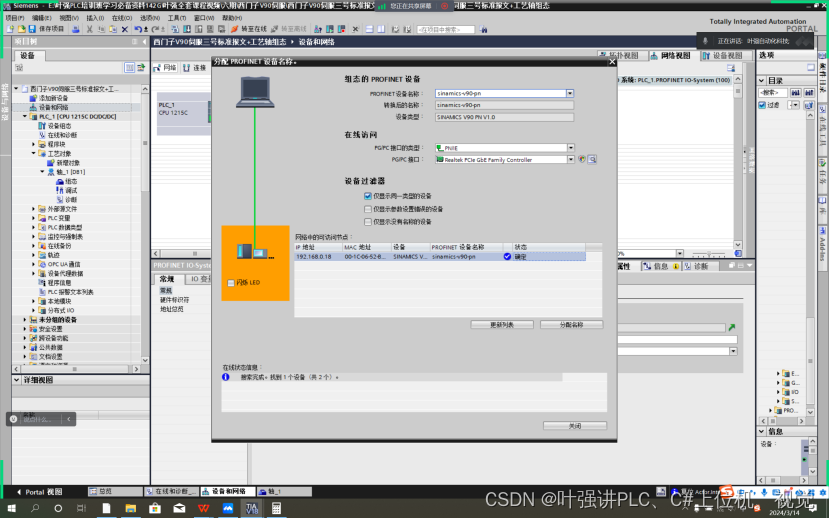Click the undo arrow in toolbar
830x519 pixels.
point(138,29)
